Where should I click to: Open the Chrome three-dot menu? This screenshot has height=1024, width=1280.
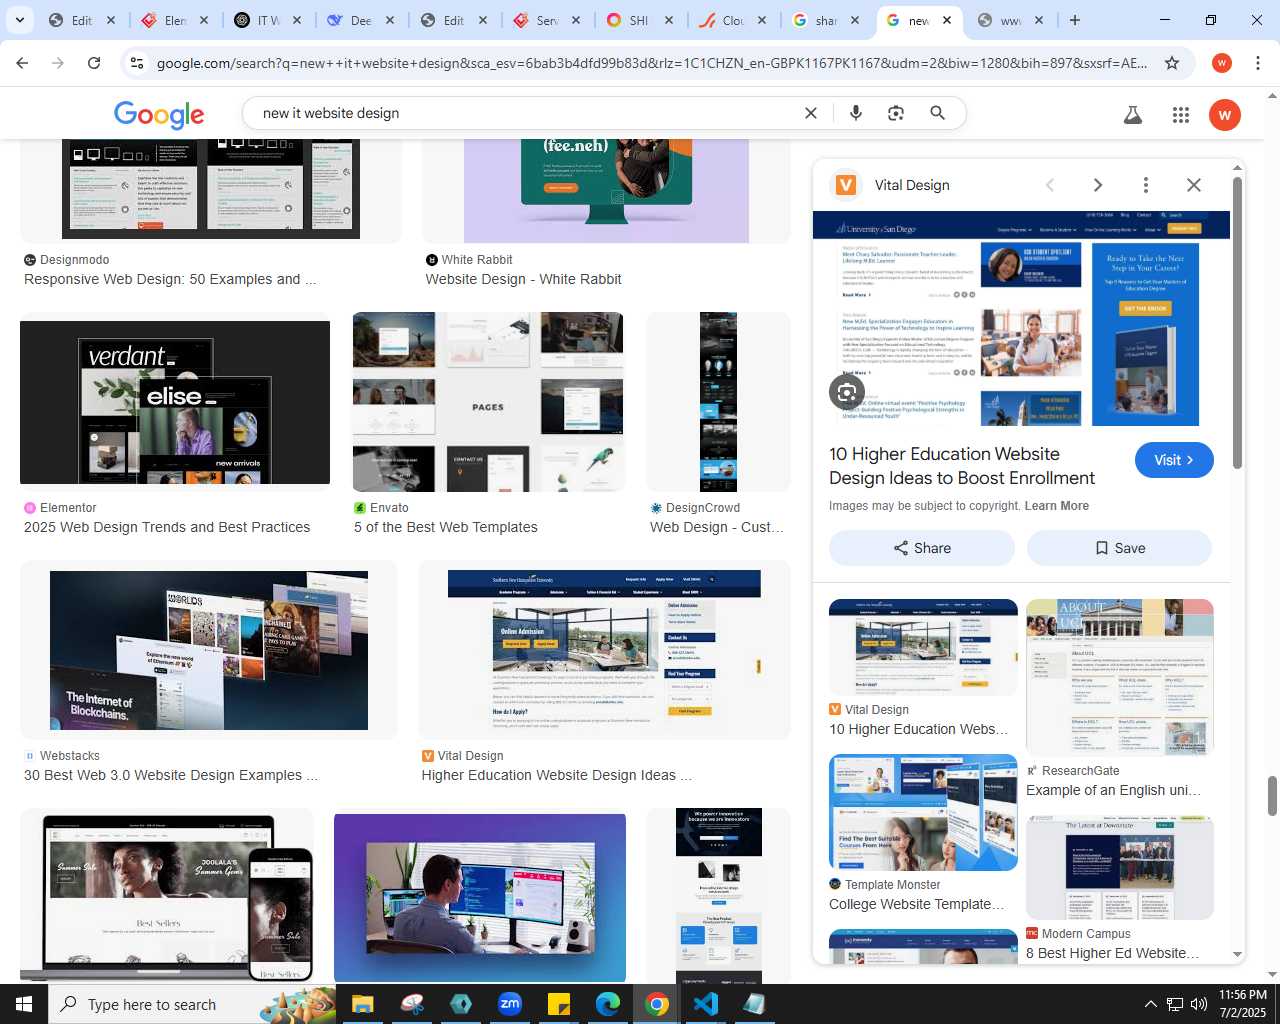(1258, 63)
